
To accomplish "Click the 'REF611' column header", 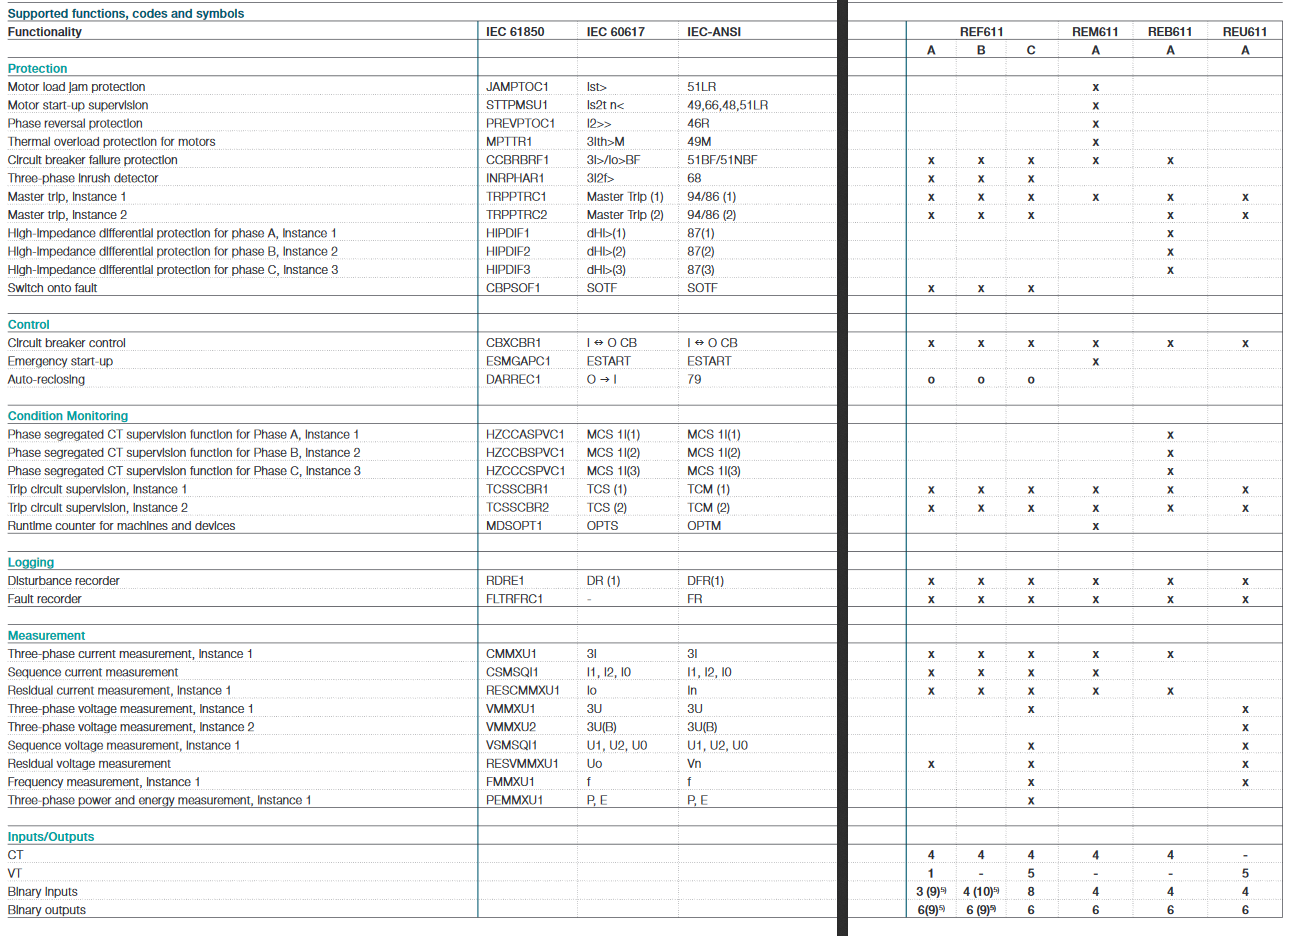I will (981, 32).
